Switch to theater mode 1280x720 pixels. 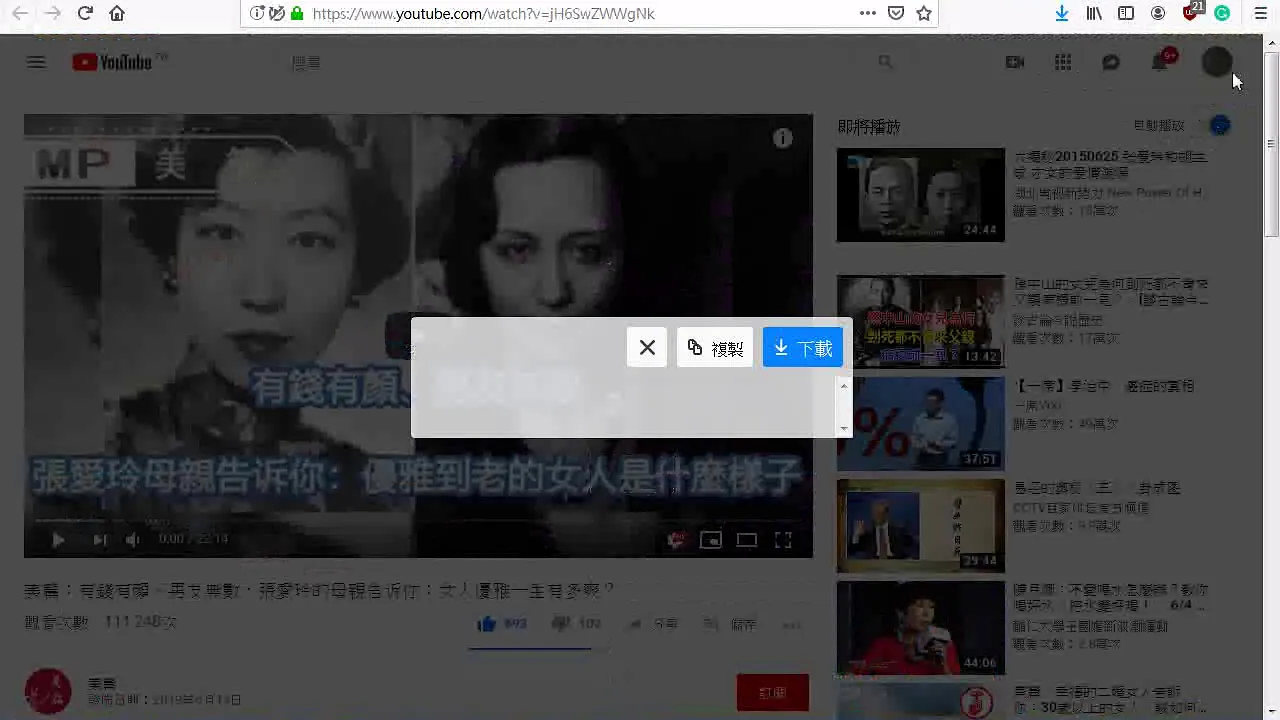pos(747,540)
